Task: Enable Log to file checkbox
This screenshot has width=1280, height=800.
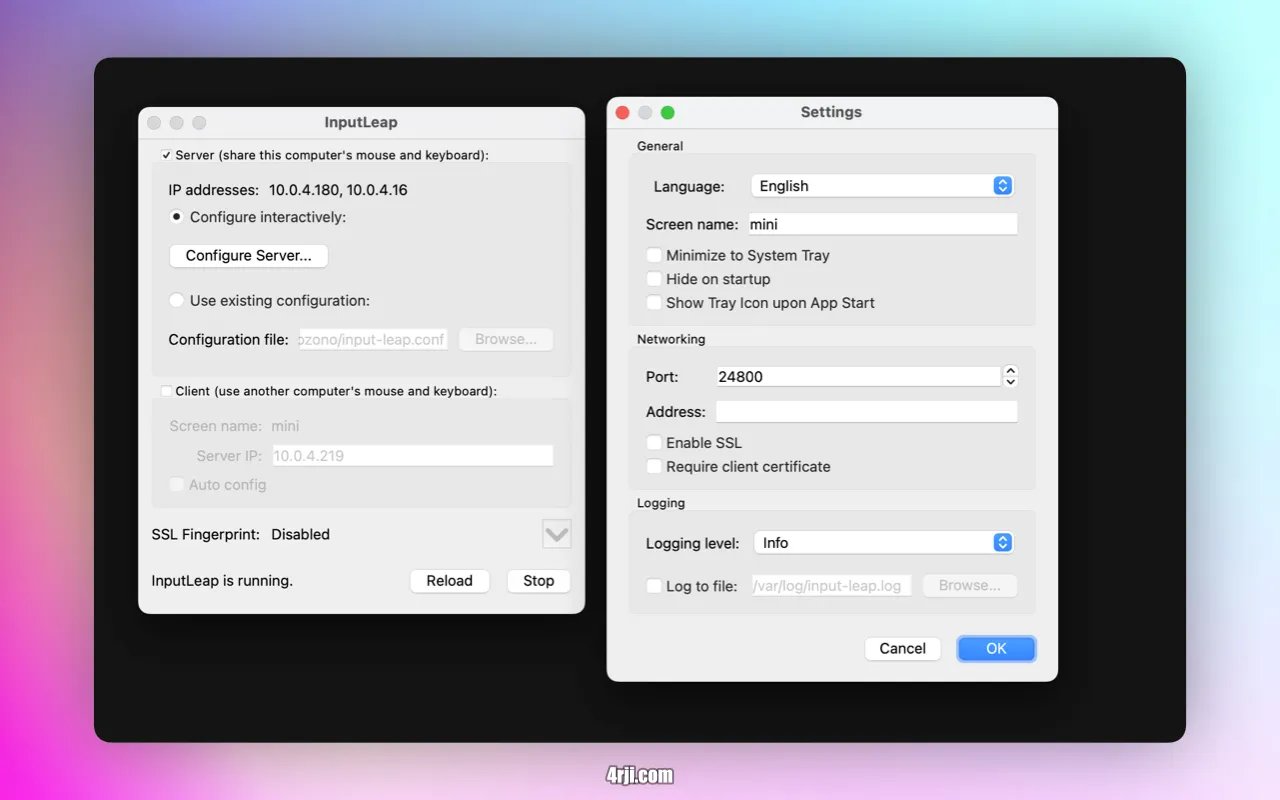Action: (x=654, y=586)
